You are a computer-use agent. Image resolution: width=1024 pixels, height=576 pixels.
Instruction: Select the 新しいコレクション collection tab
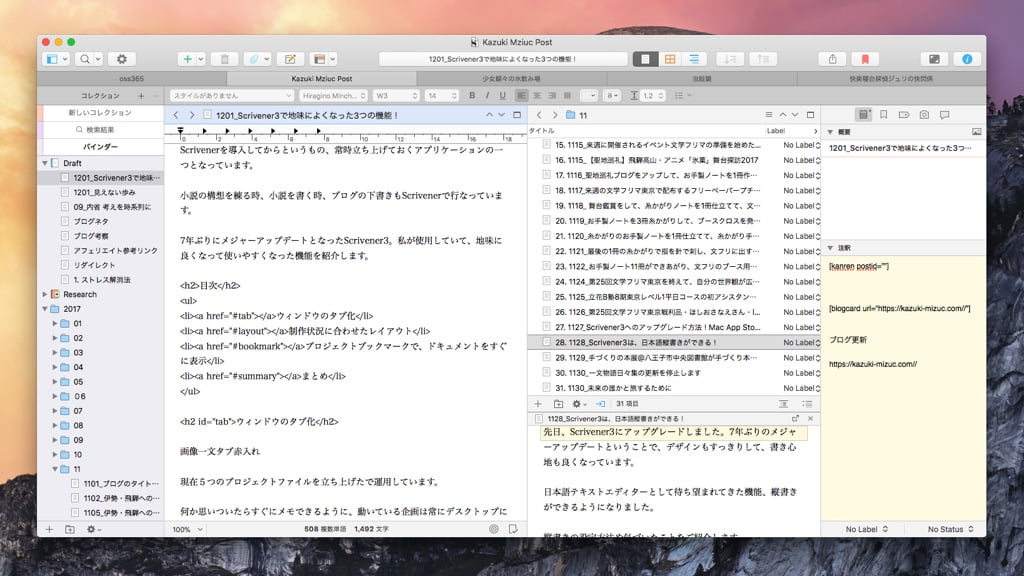(100, 112)
